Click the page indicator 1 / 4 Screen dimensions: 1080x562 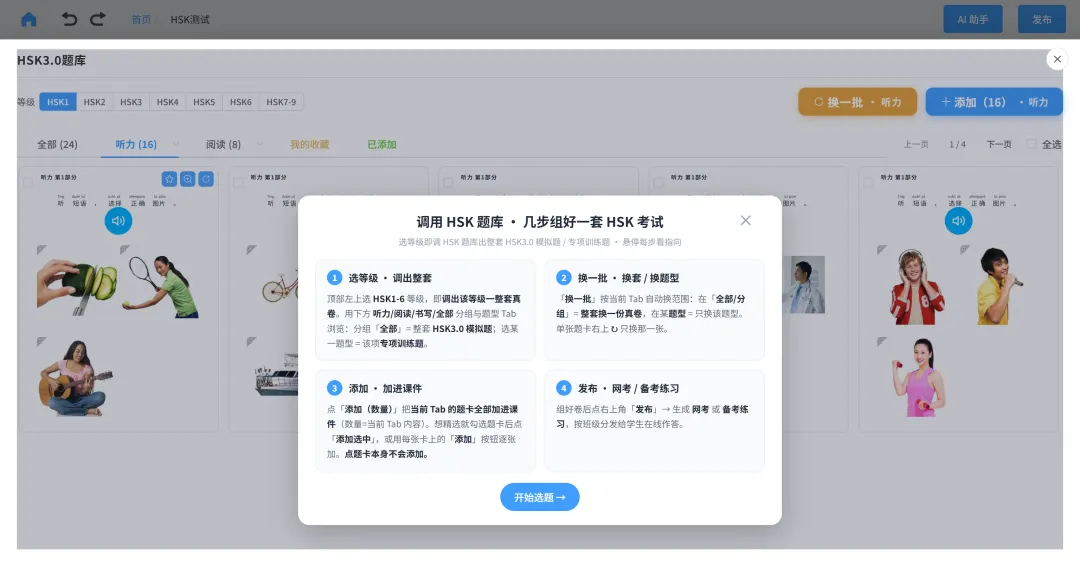click(x=957, y=145)
